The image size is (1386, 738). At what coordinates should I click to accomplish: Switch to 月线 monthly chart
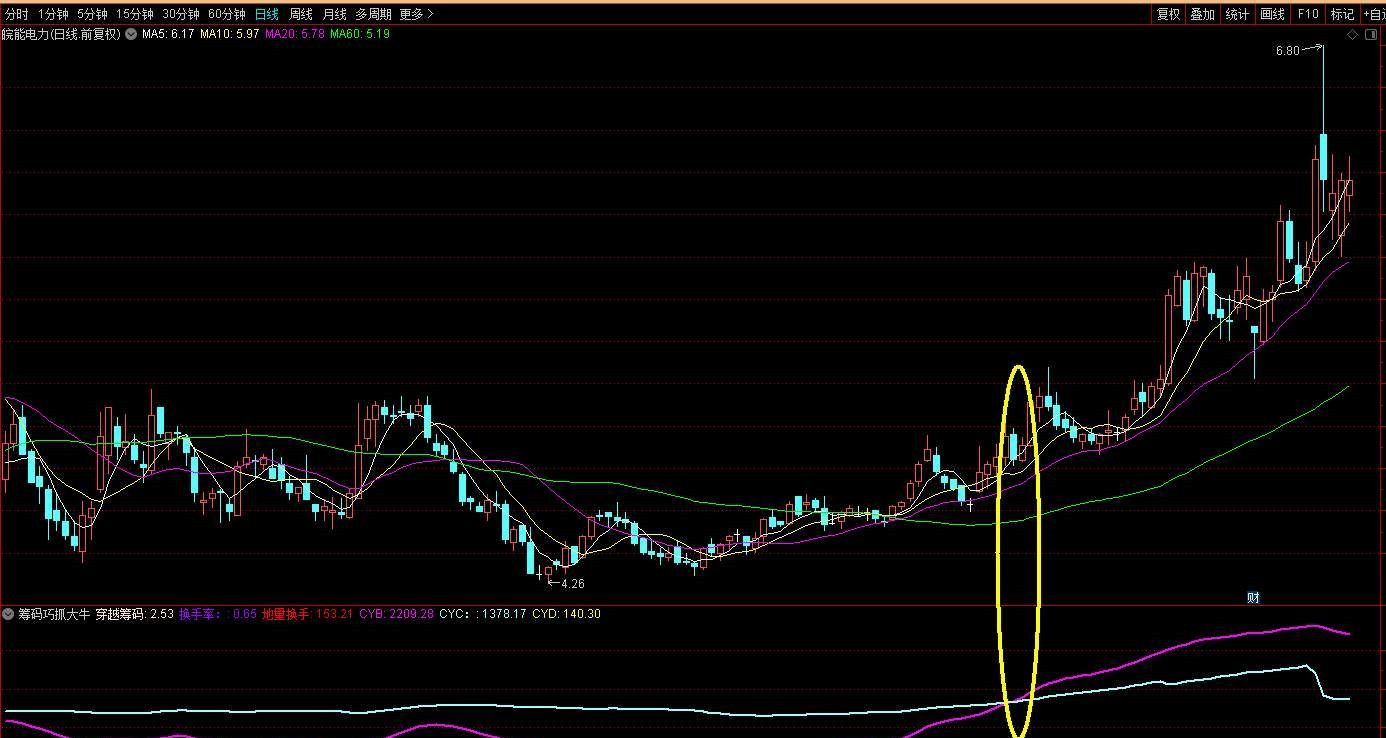[333, 14]
